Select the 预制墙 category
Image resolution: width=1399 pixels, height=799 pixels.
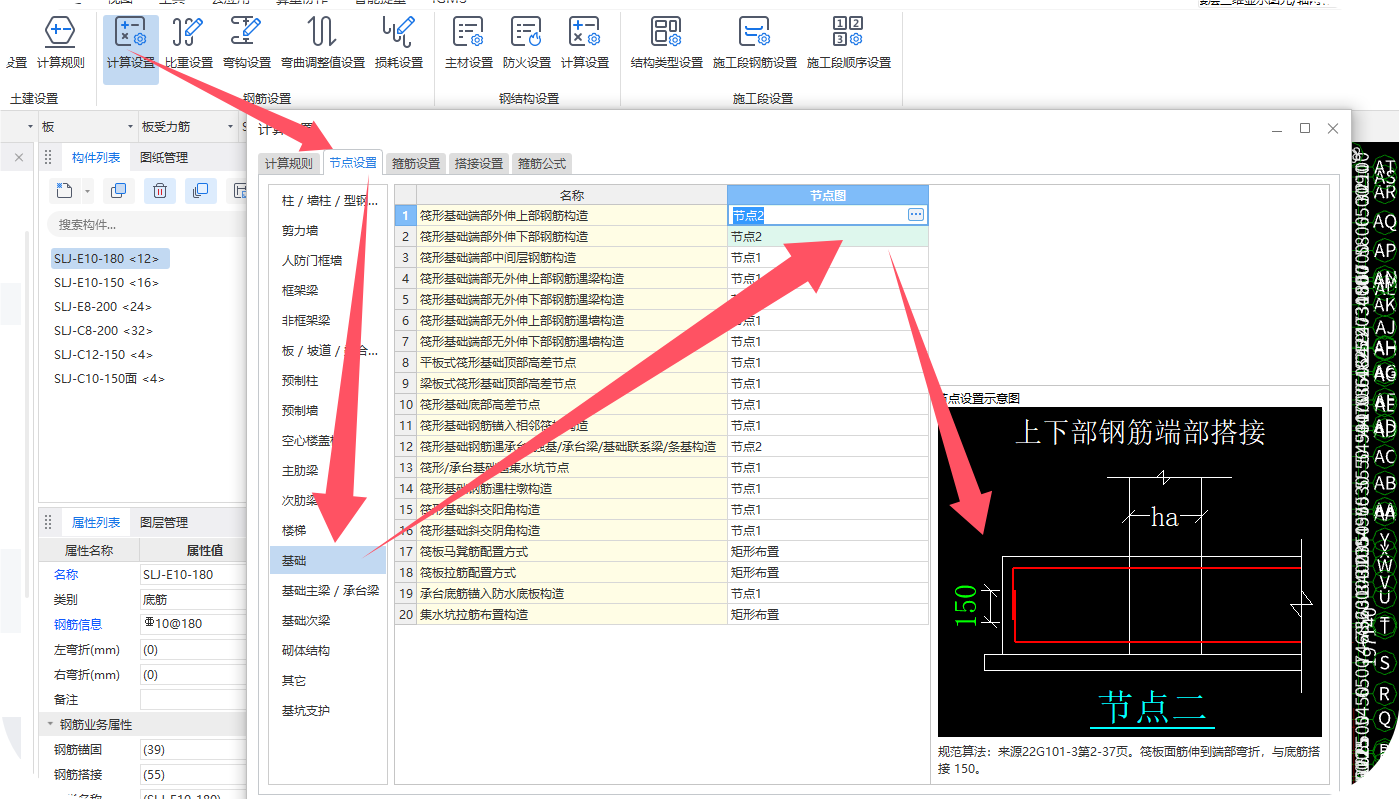(x=327, y=411)
